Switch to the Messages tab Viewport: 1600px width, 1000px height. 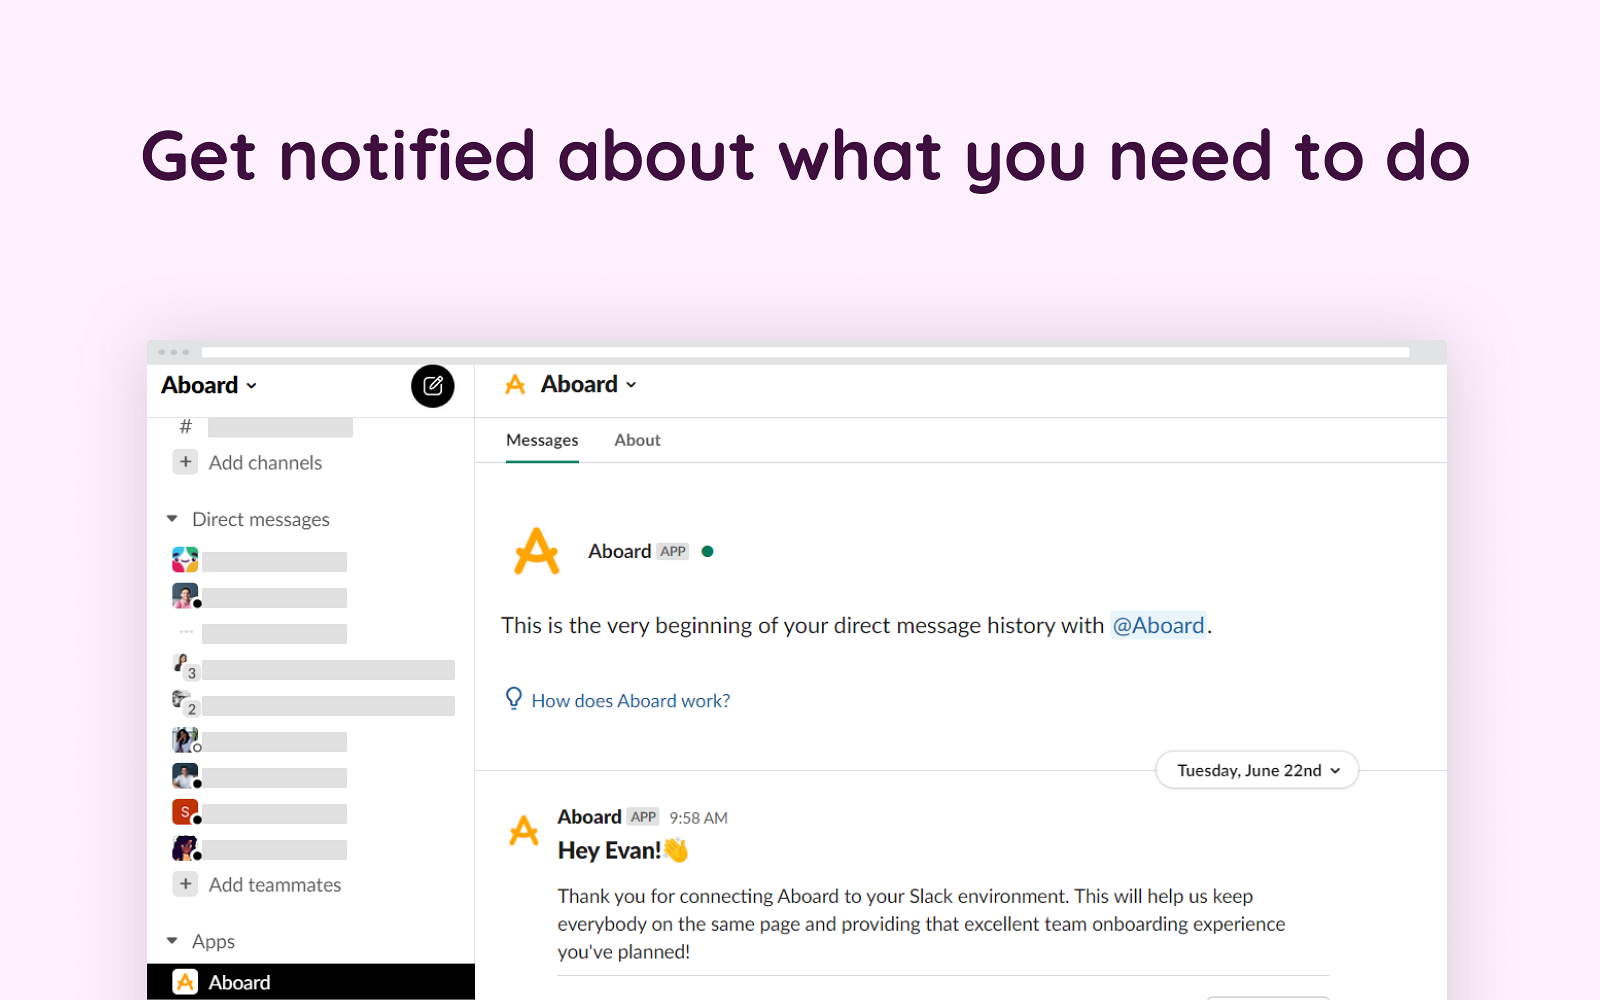[542, 440]
